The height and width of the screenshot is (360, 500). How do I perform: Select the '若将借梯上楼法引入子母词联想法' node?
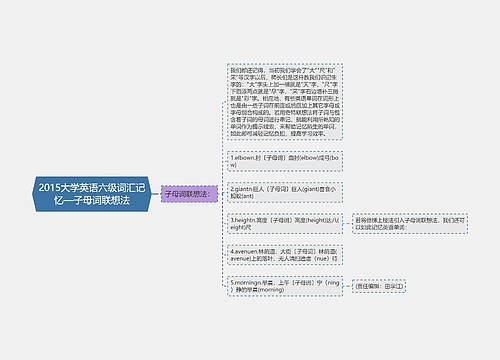pyautogui.click(x=410, y=224)
